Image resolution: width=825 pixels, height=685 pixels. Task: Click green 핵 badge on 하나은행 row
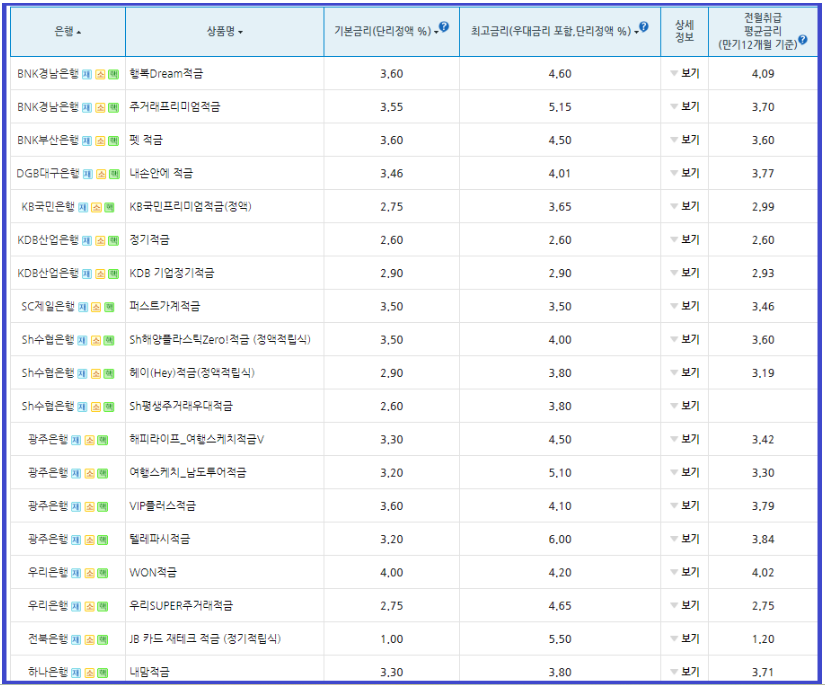click(103, 673)
